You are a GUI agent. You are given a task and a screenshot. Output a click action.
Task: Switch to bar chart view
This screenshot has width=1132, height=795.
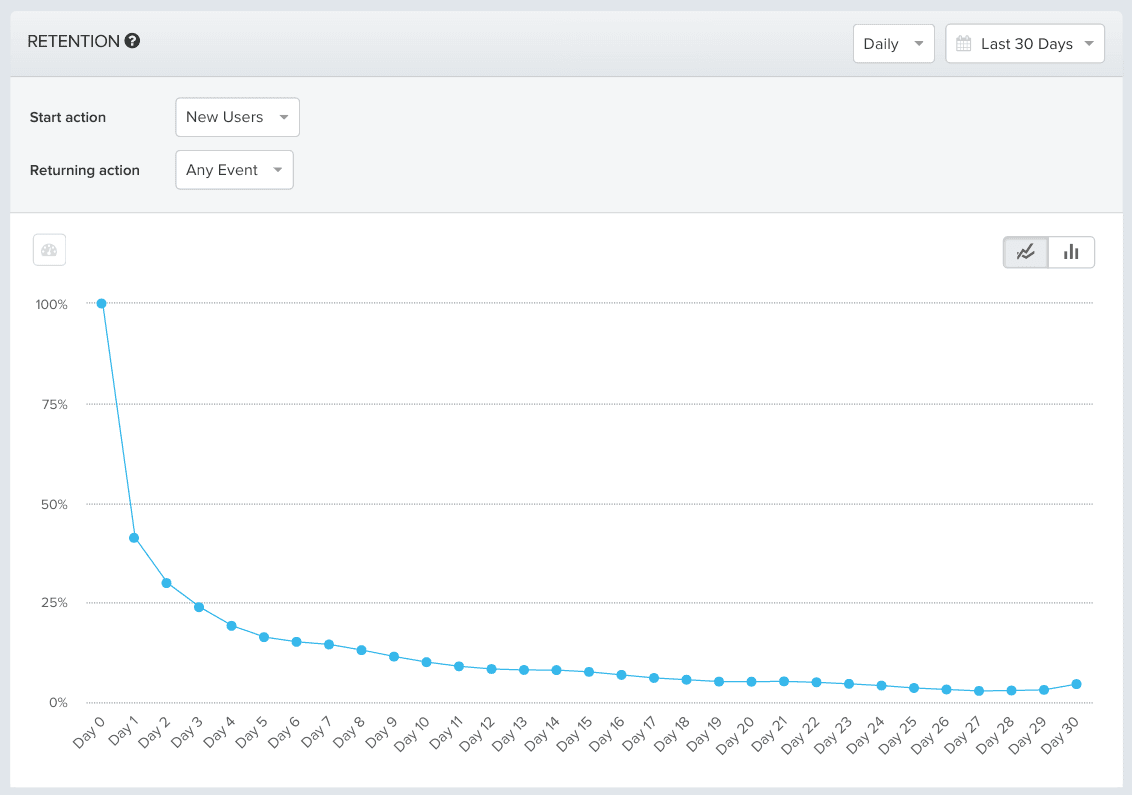[x=1071, y=252]
